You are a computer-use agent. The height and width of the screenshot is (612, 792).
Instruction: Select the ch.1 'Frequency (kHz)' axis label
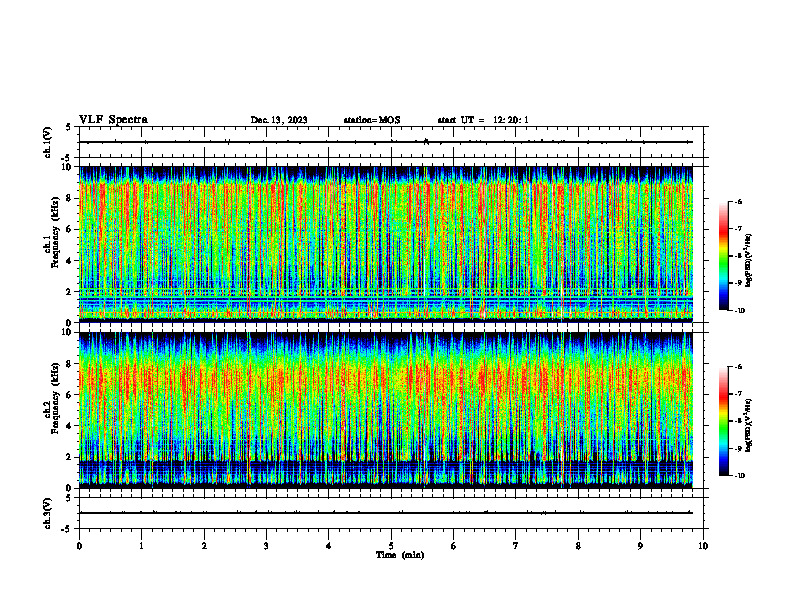(x=55, y=232)
